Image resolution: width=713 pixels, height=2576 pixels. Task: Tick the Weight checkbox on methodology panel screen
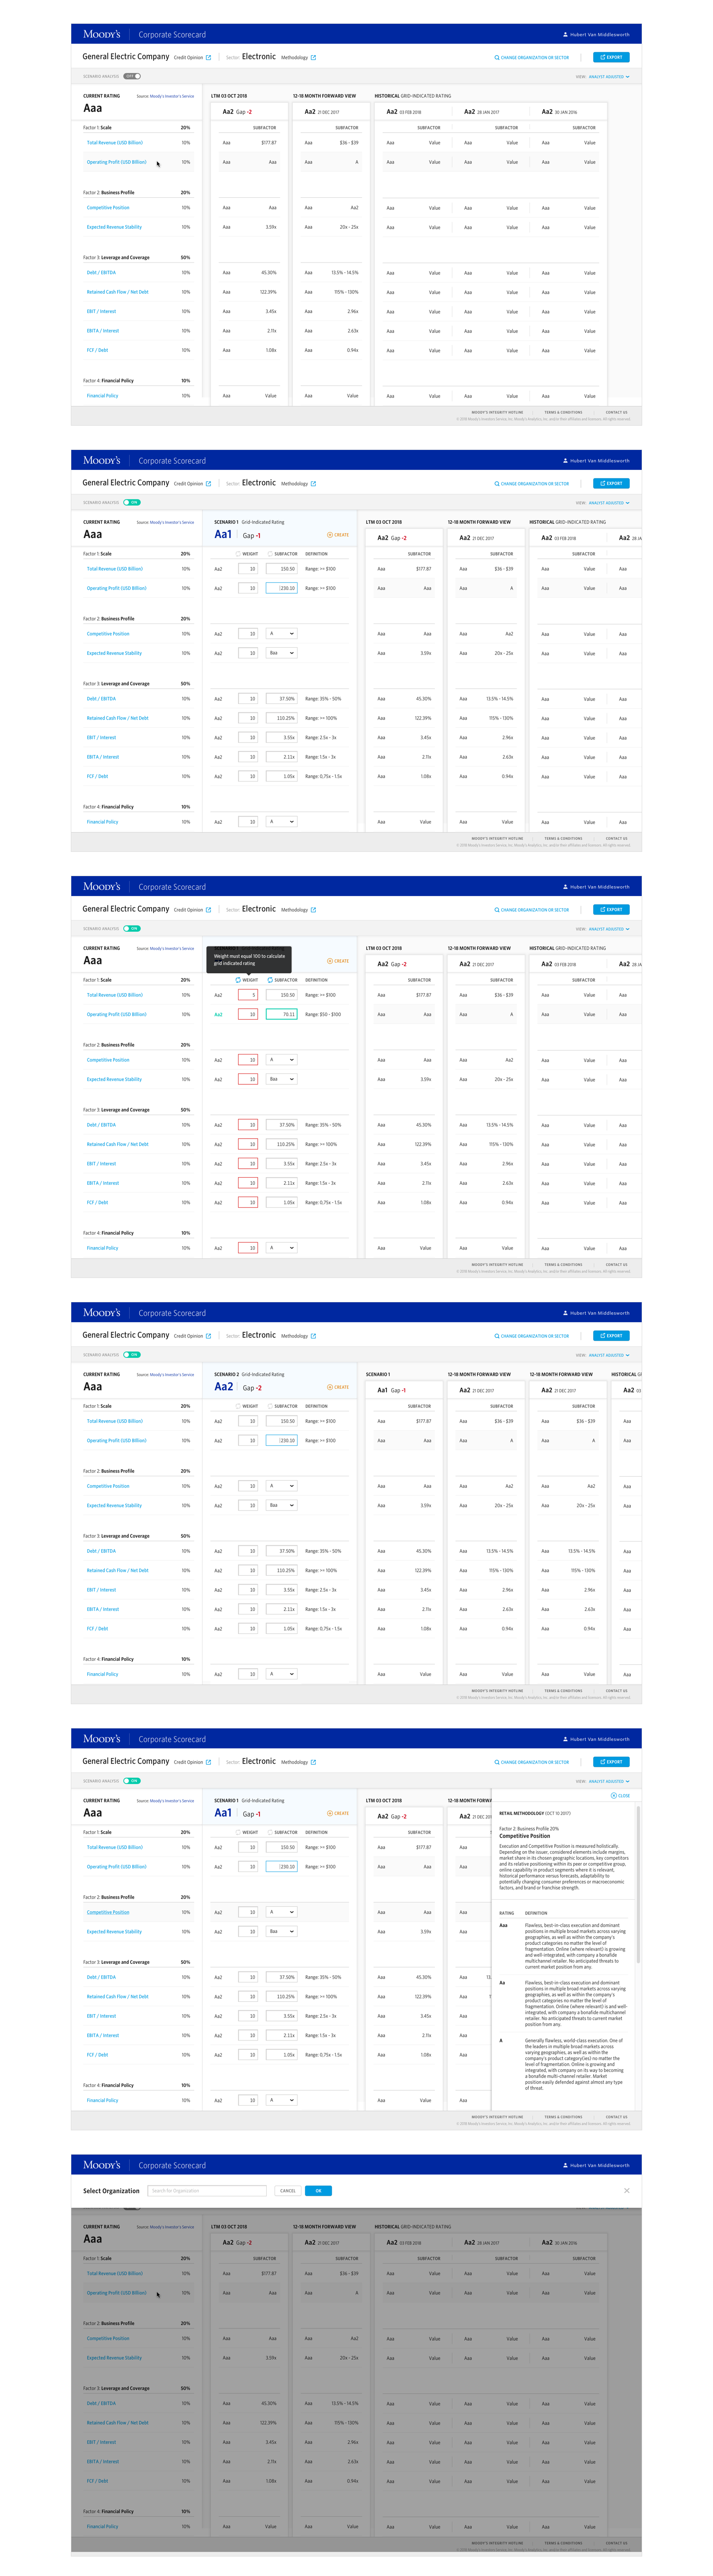238,1832
